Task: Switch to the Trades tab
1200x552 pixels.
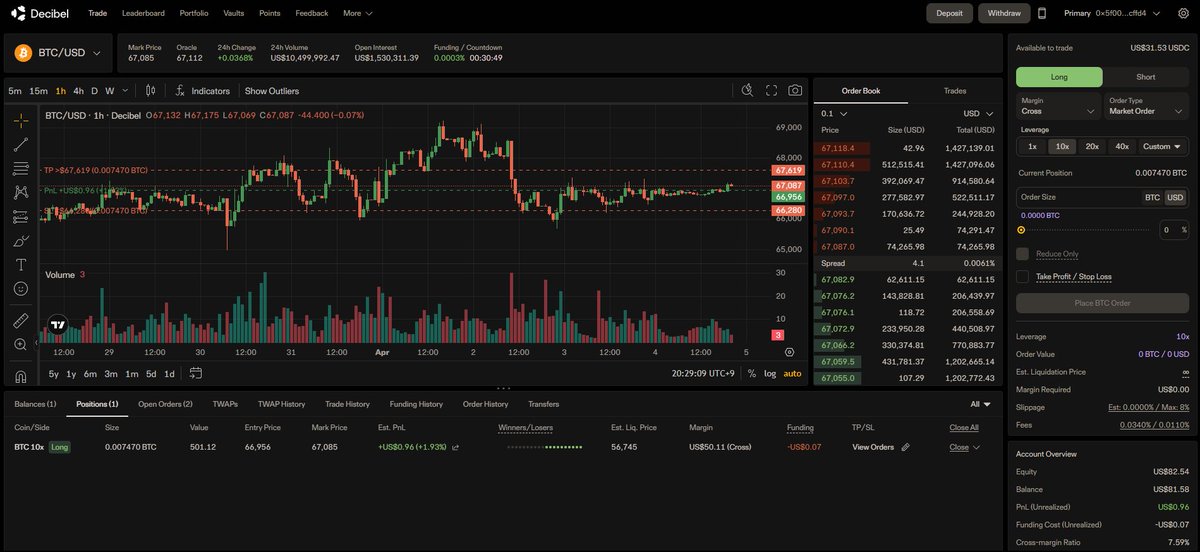Action: pos(955,91)
